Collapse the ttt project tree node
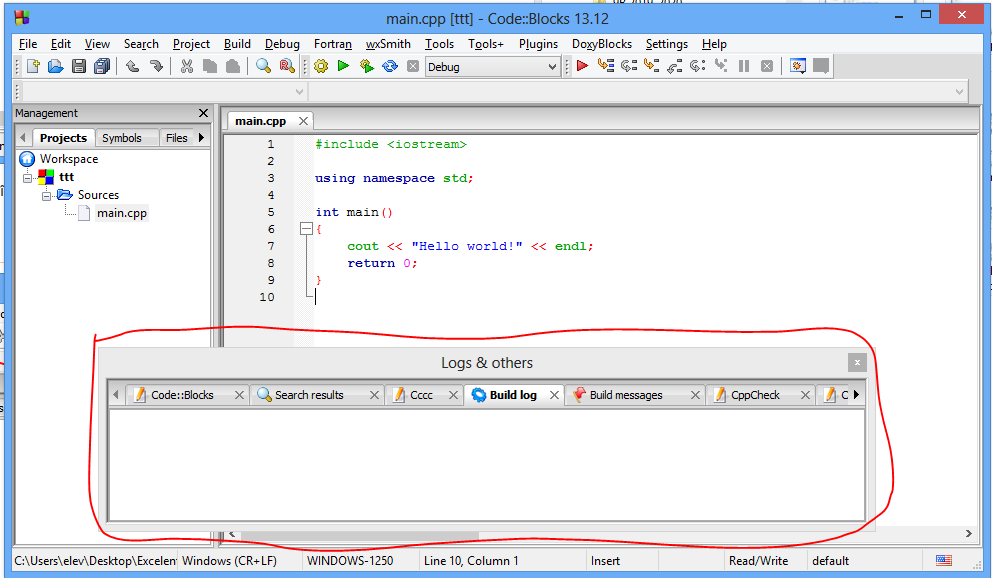This screenshot has height=578, width=992. [27, 178]
